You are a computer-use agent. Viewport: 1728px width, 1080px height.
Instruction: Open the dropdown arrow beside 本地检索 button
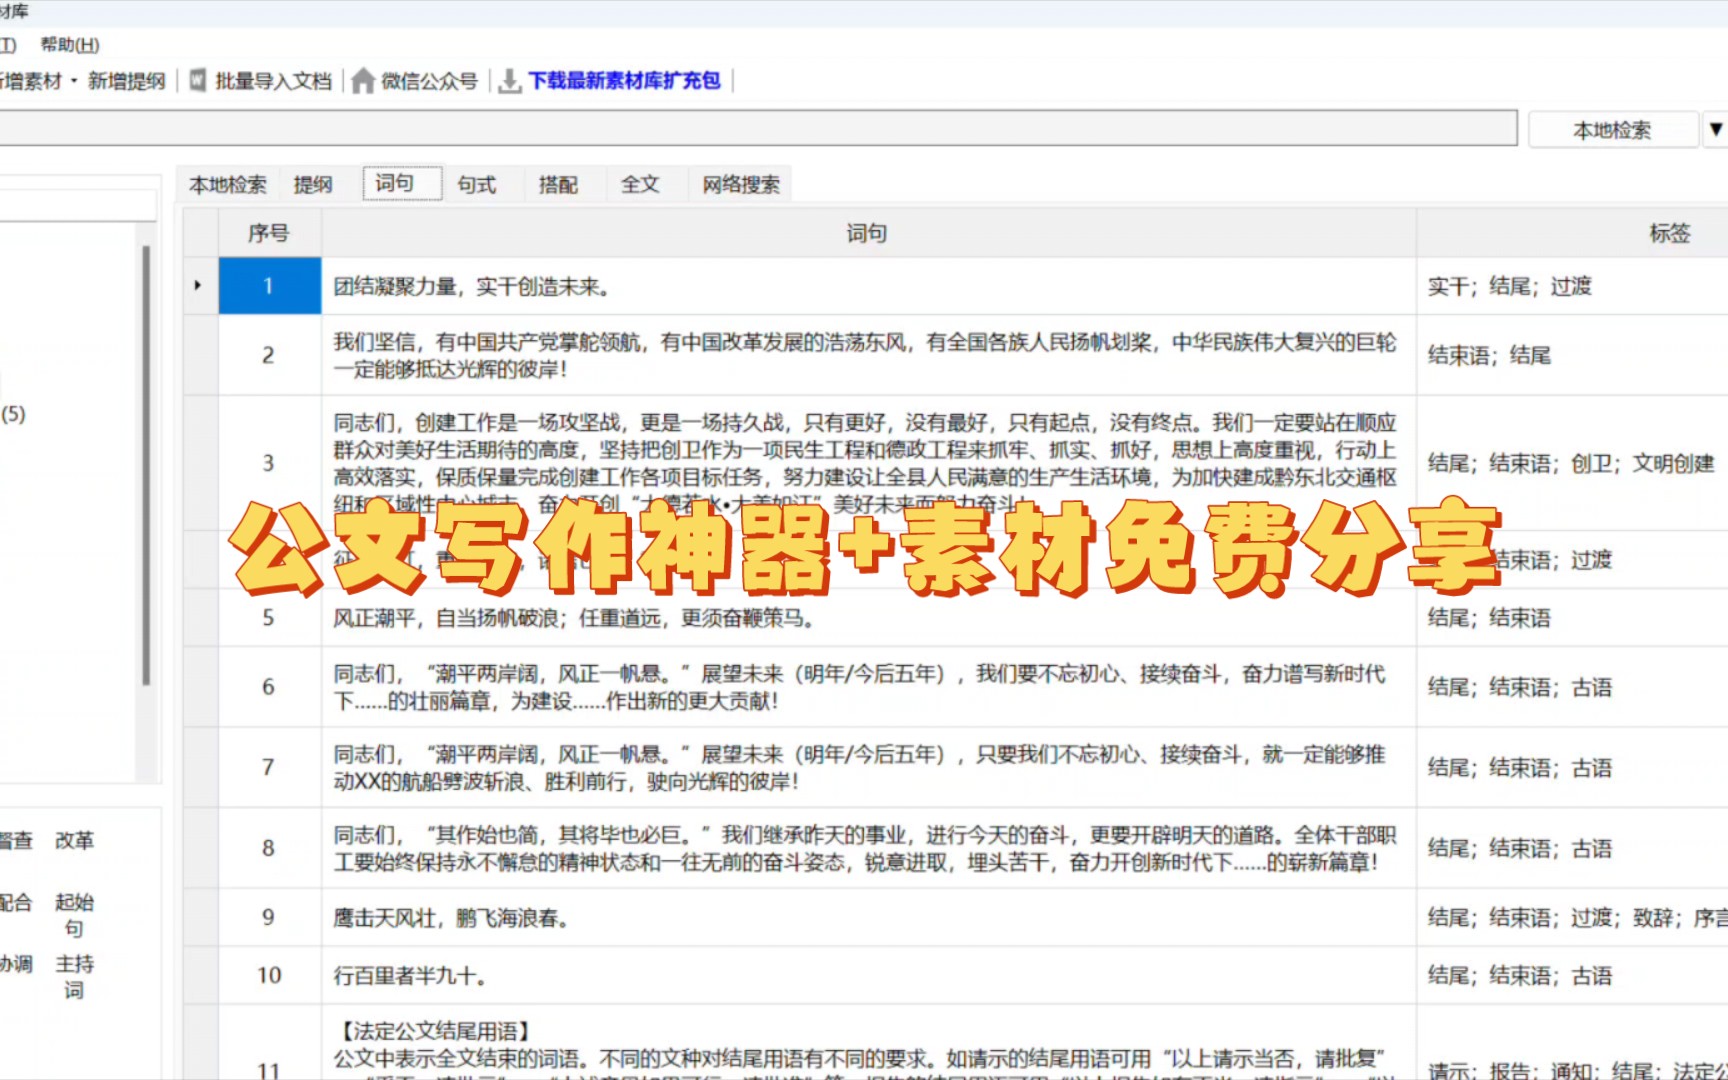pos(1716,129)
